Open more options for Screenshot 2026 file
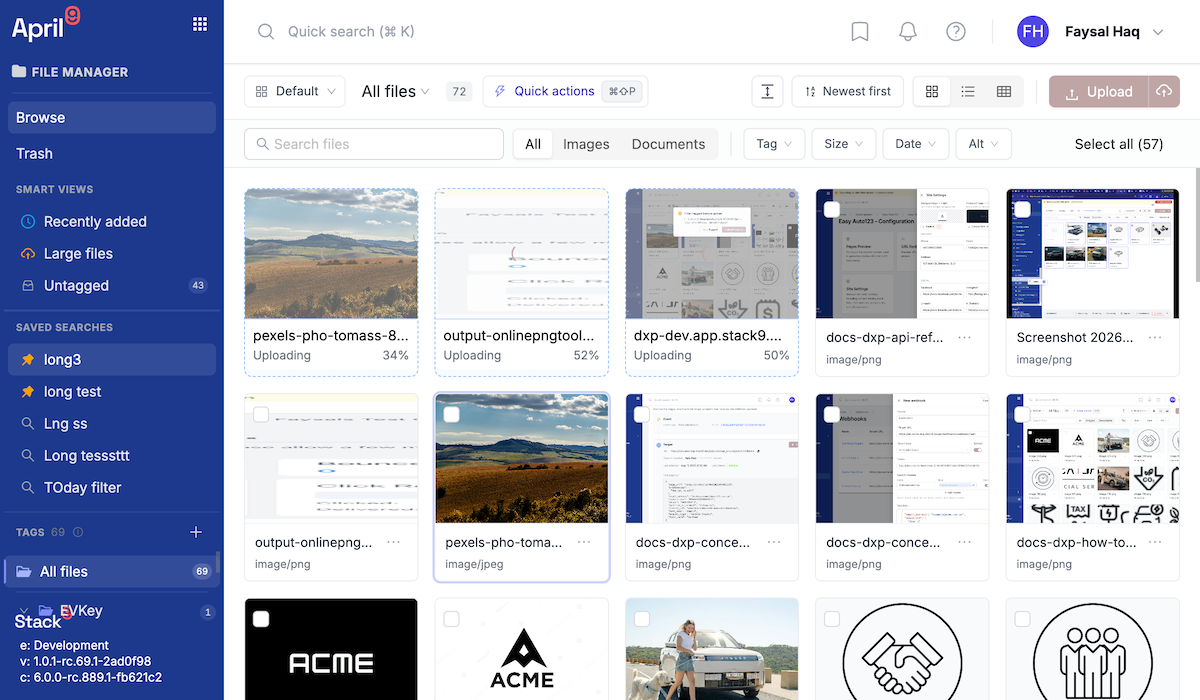The width and height of the screenshot is (1200, 700). [x=1155, y=337]
